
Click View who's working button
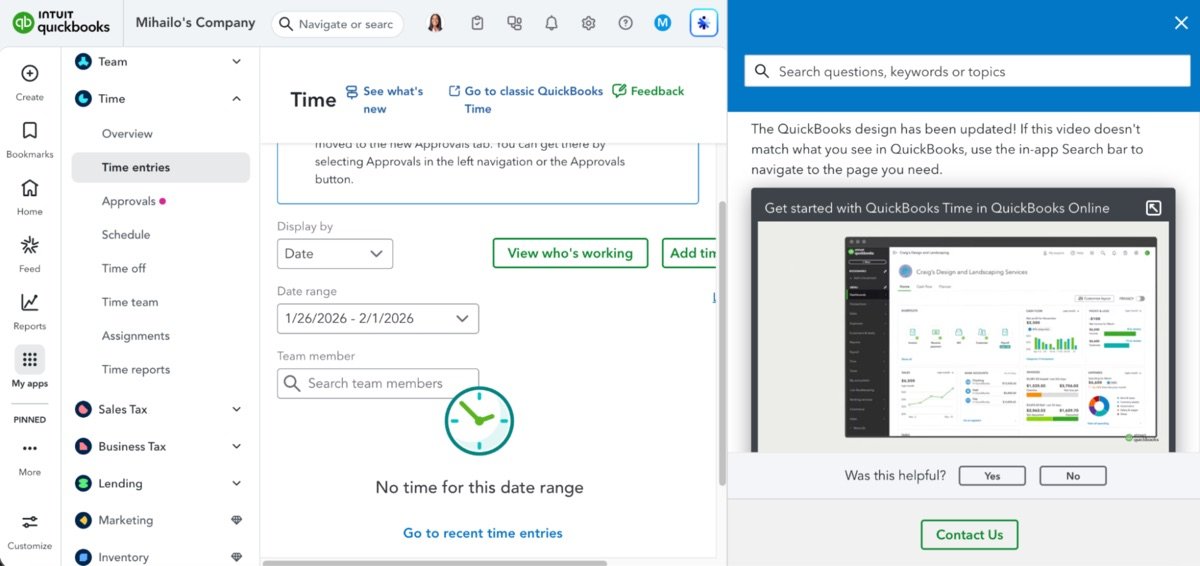570,253
